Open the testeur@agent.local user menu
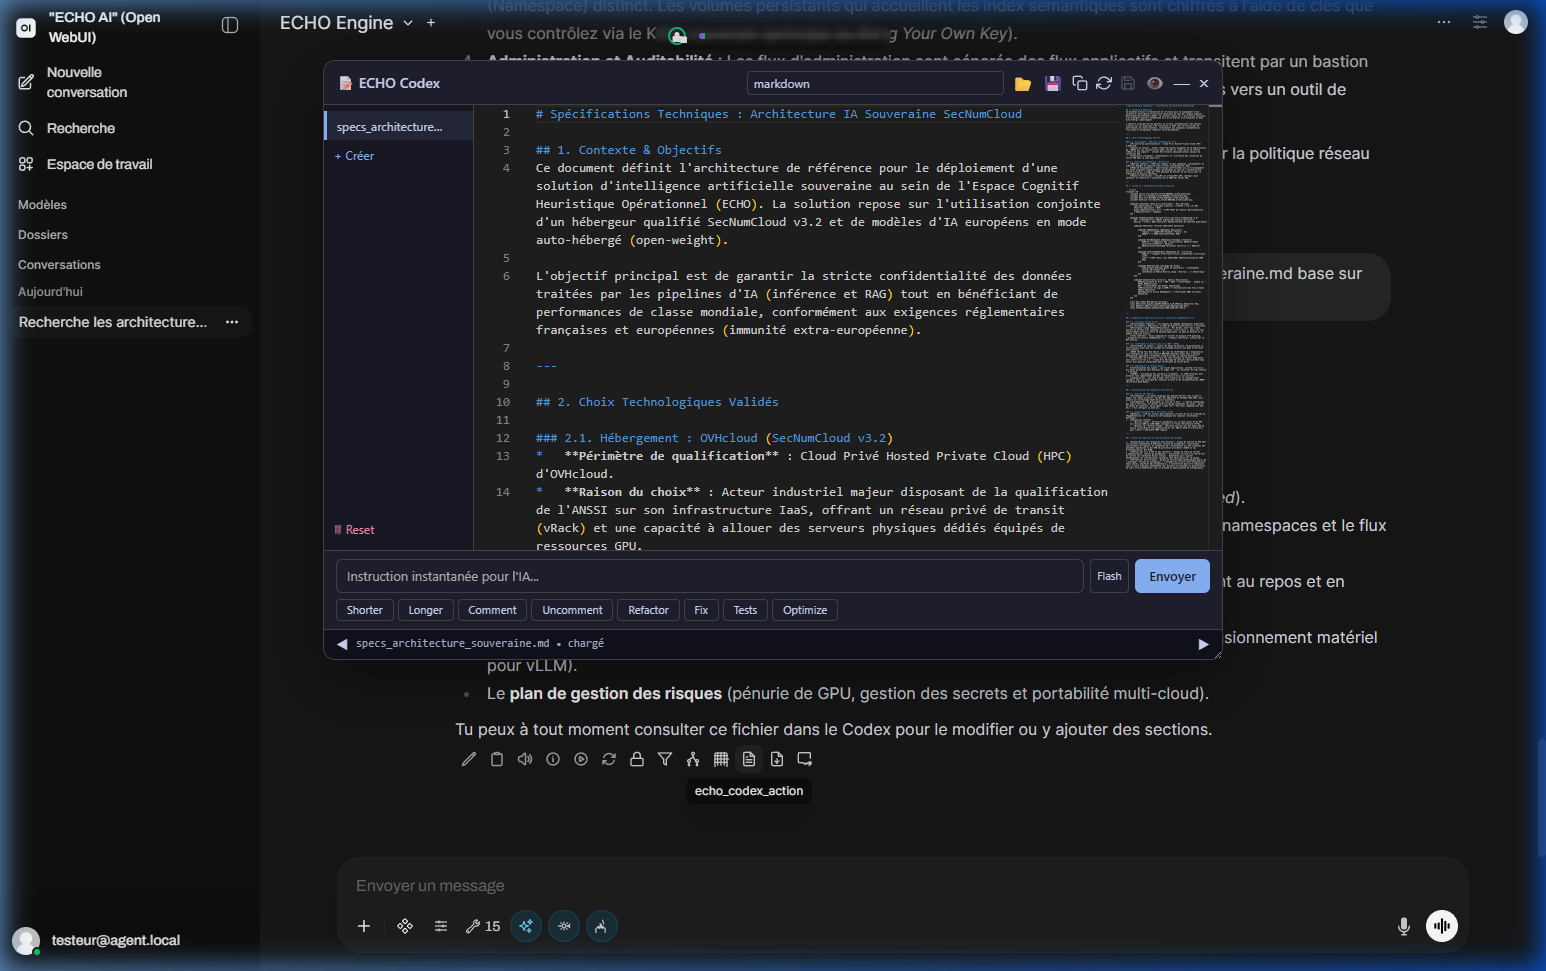This screenshot has width=1546, height=971. pyautogui.click(x=98, y=940)
